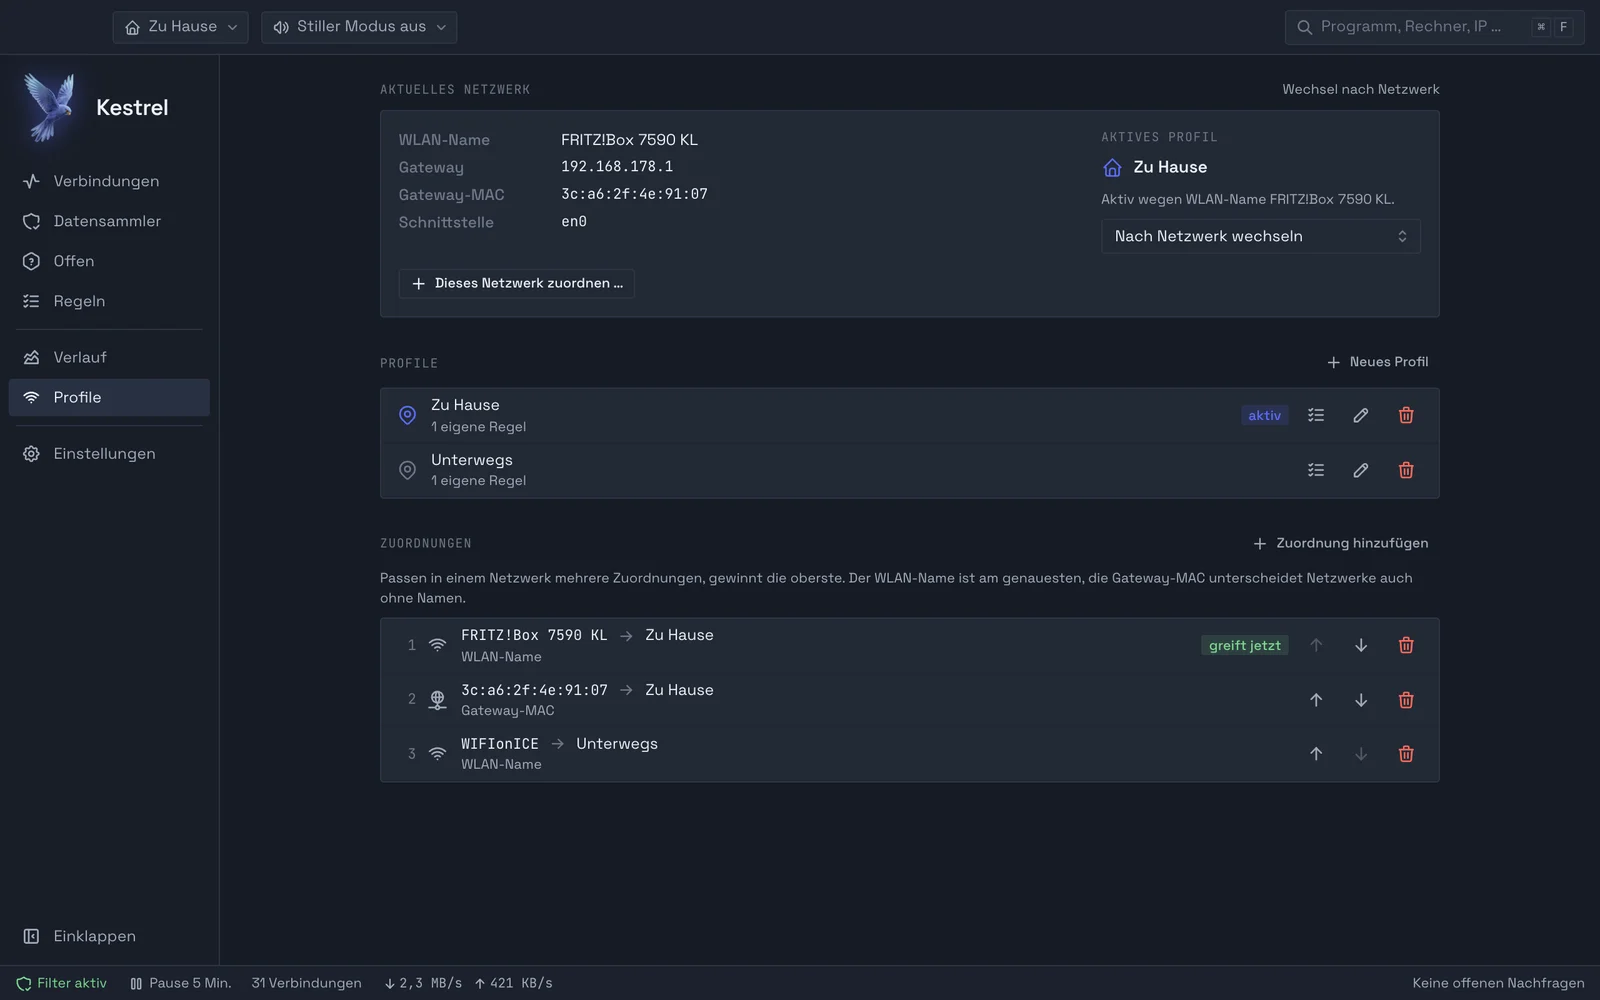Open Verlauf in the sidebar
1600x1000 pixels.
[109, 357]
